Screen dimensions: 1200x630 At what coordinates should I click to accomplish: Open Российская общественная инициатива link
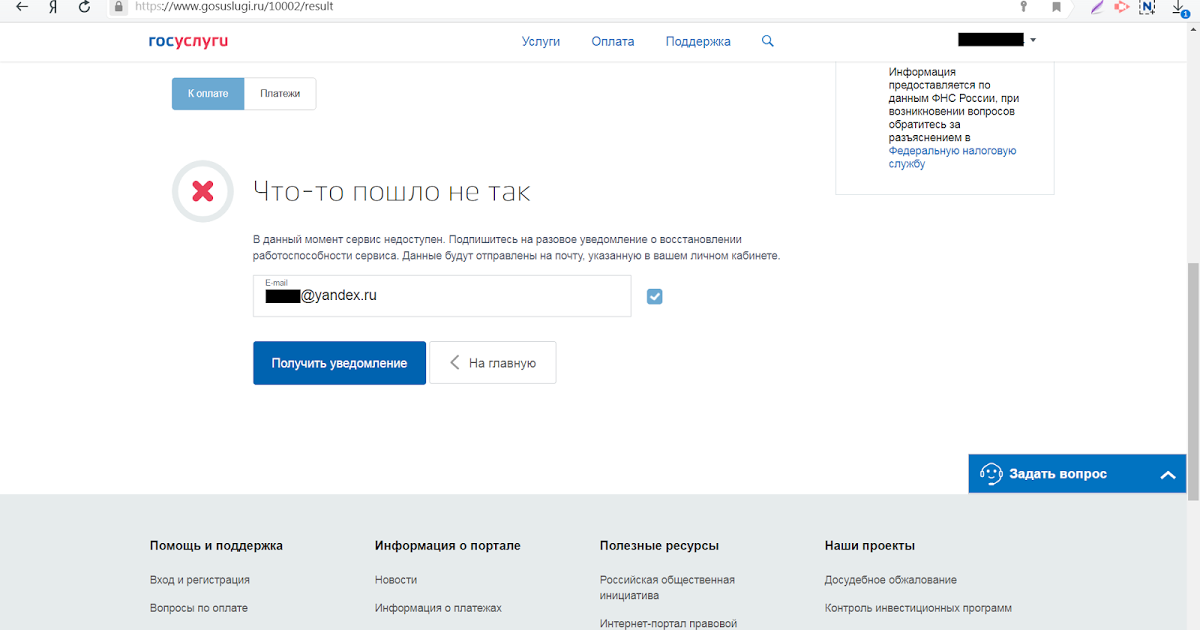pos(667,587)
